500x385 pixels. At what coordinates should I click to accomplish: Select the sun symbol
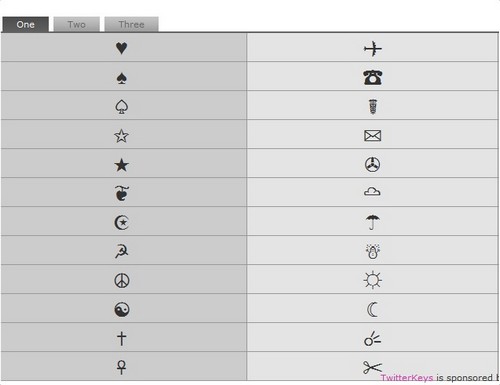(x=373, y=280)
